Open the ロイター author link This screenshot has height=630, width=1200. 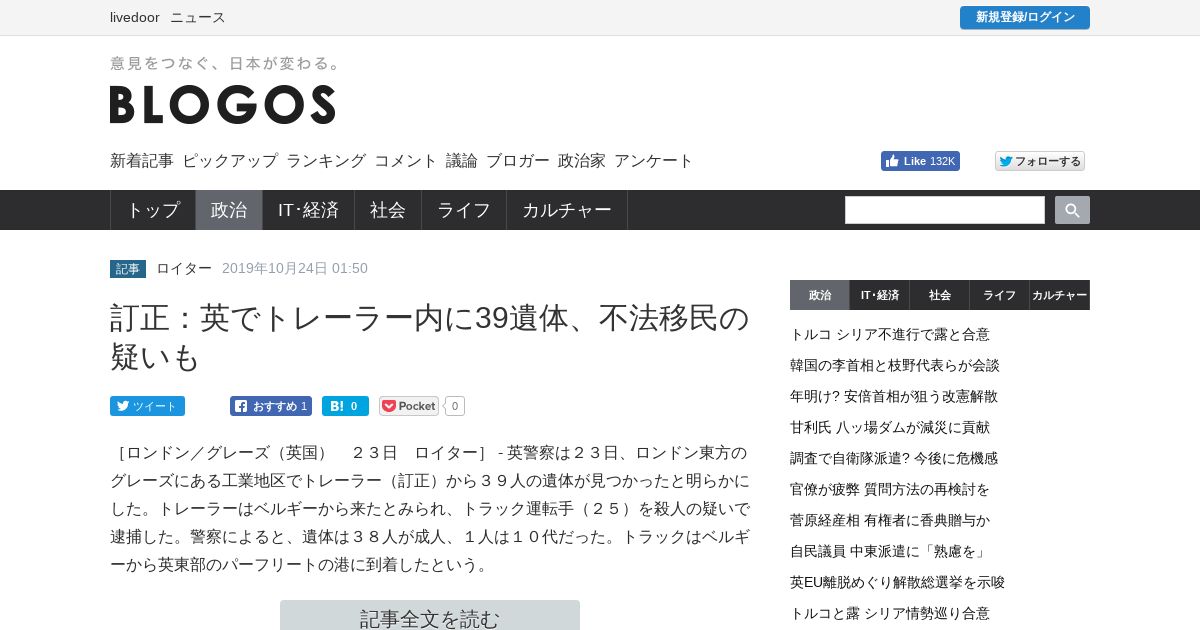click(x=184, y=268)
